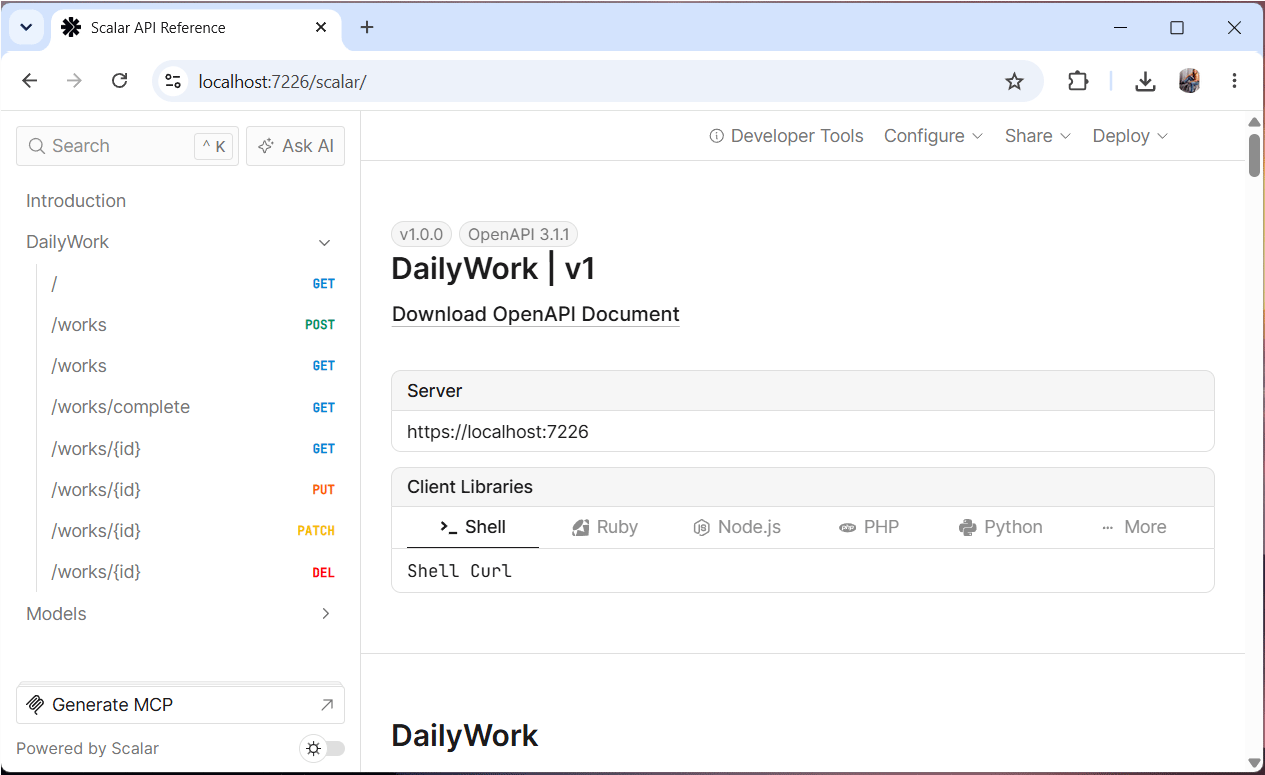Select the Shell client library tab
Viewport: 1265px width, 775px height.
point(473,527)
